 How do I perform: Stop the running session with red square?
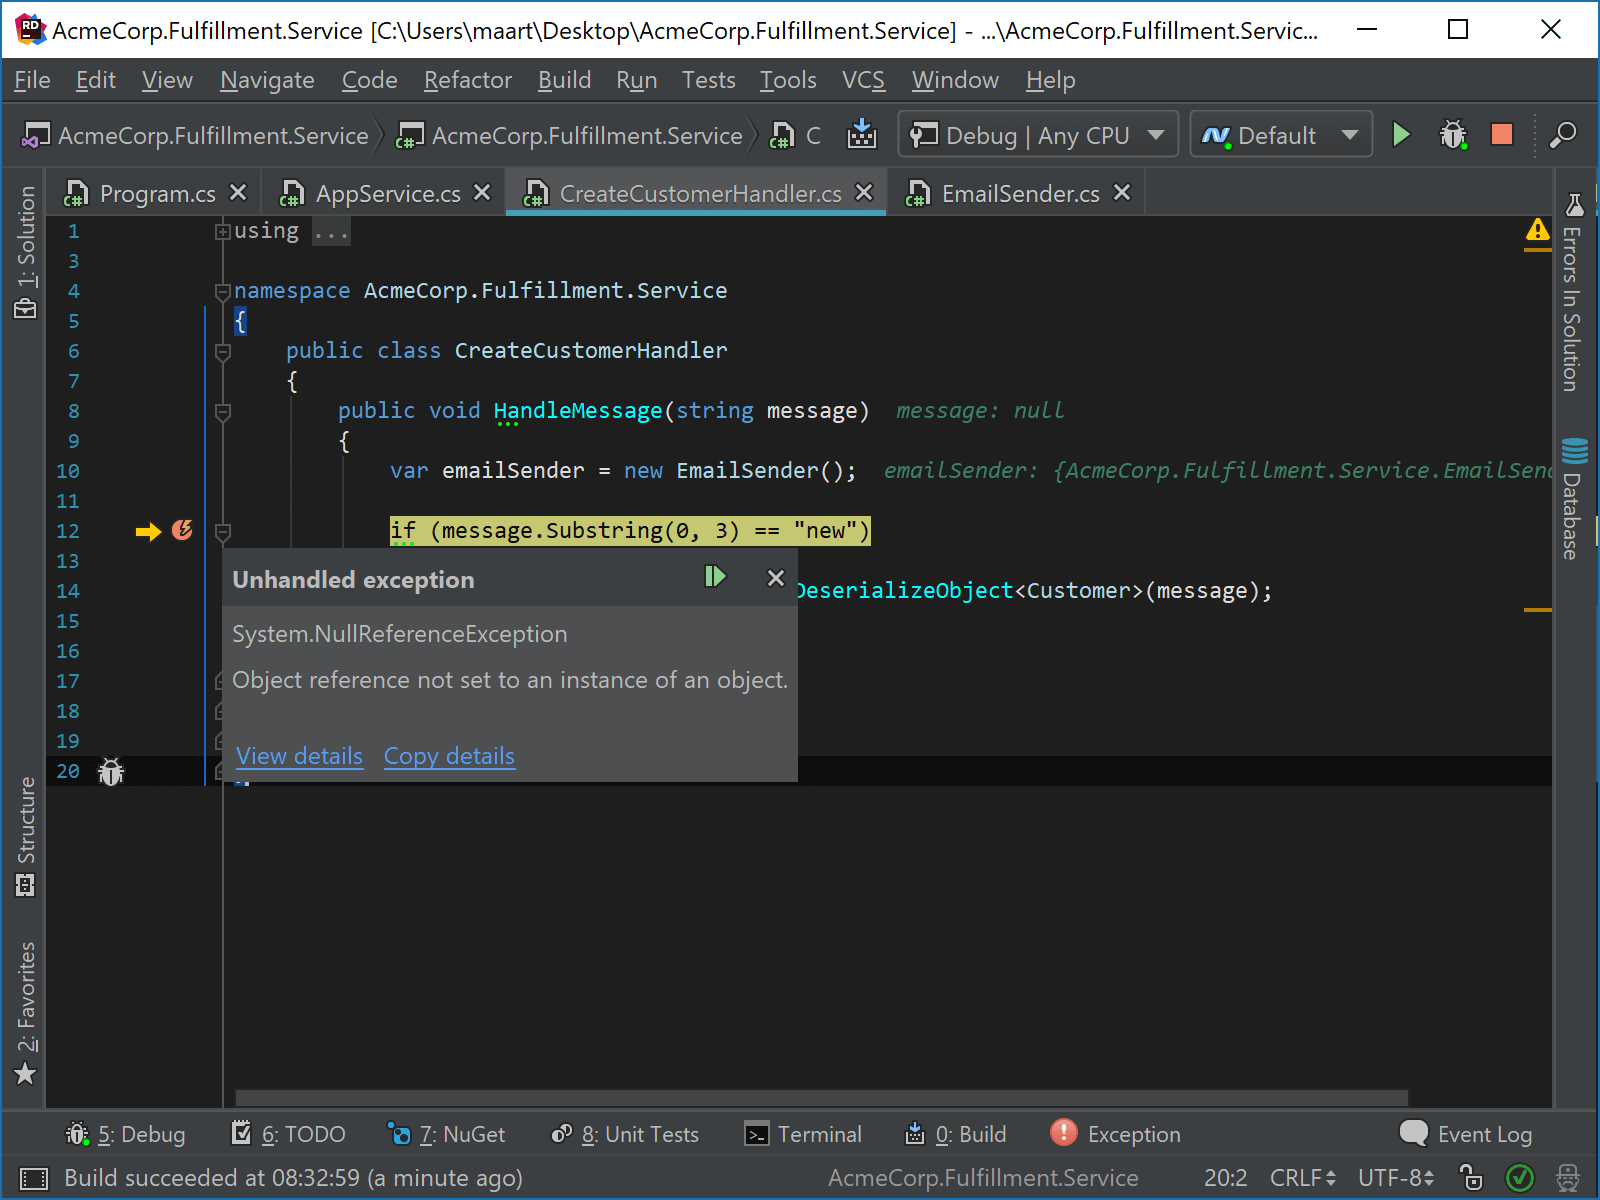(x=1501, y=135)
